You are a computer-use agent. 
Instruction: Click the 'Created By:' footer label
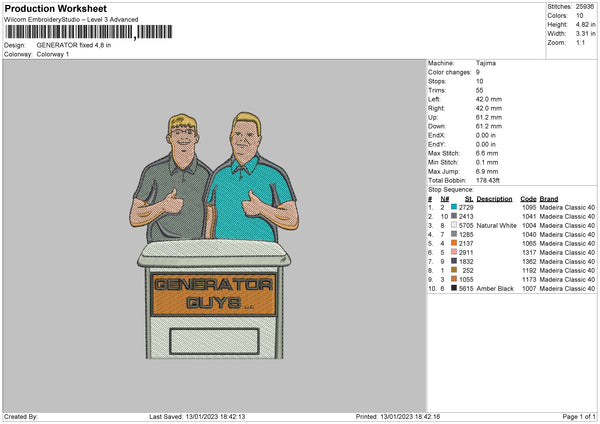click(21, 417)
